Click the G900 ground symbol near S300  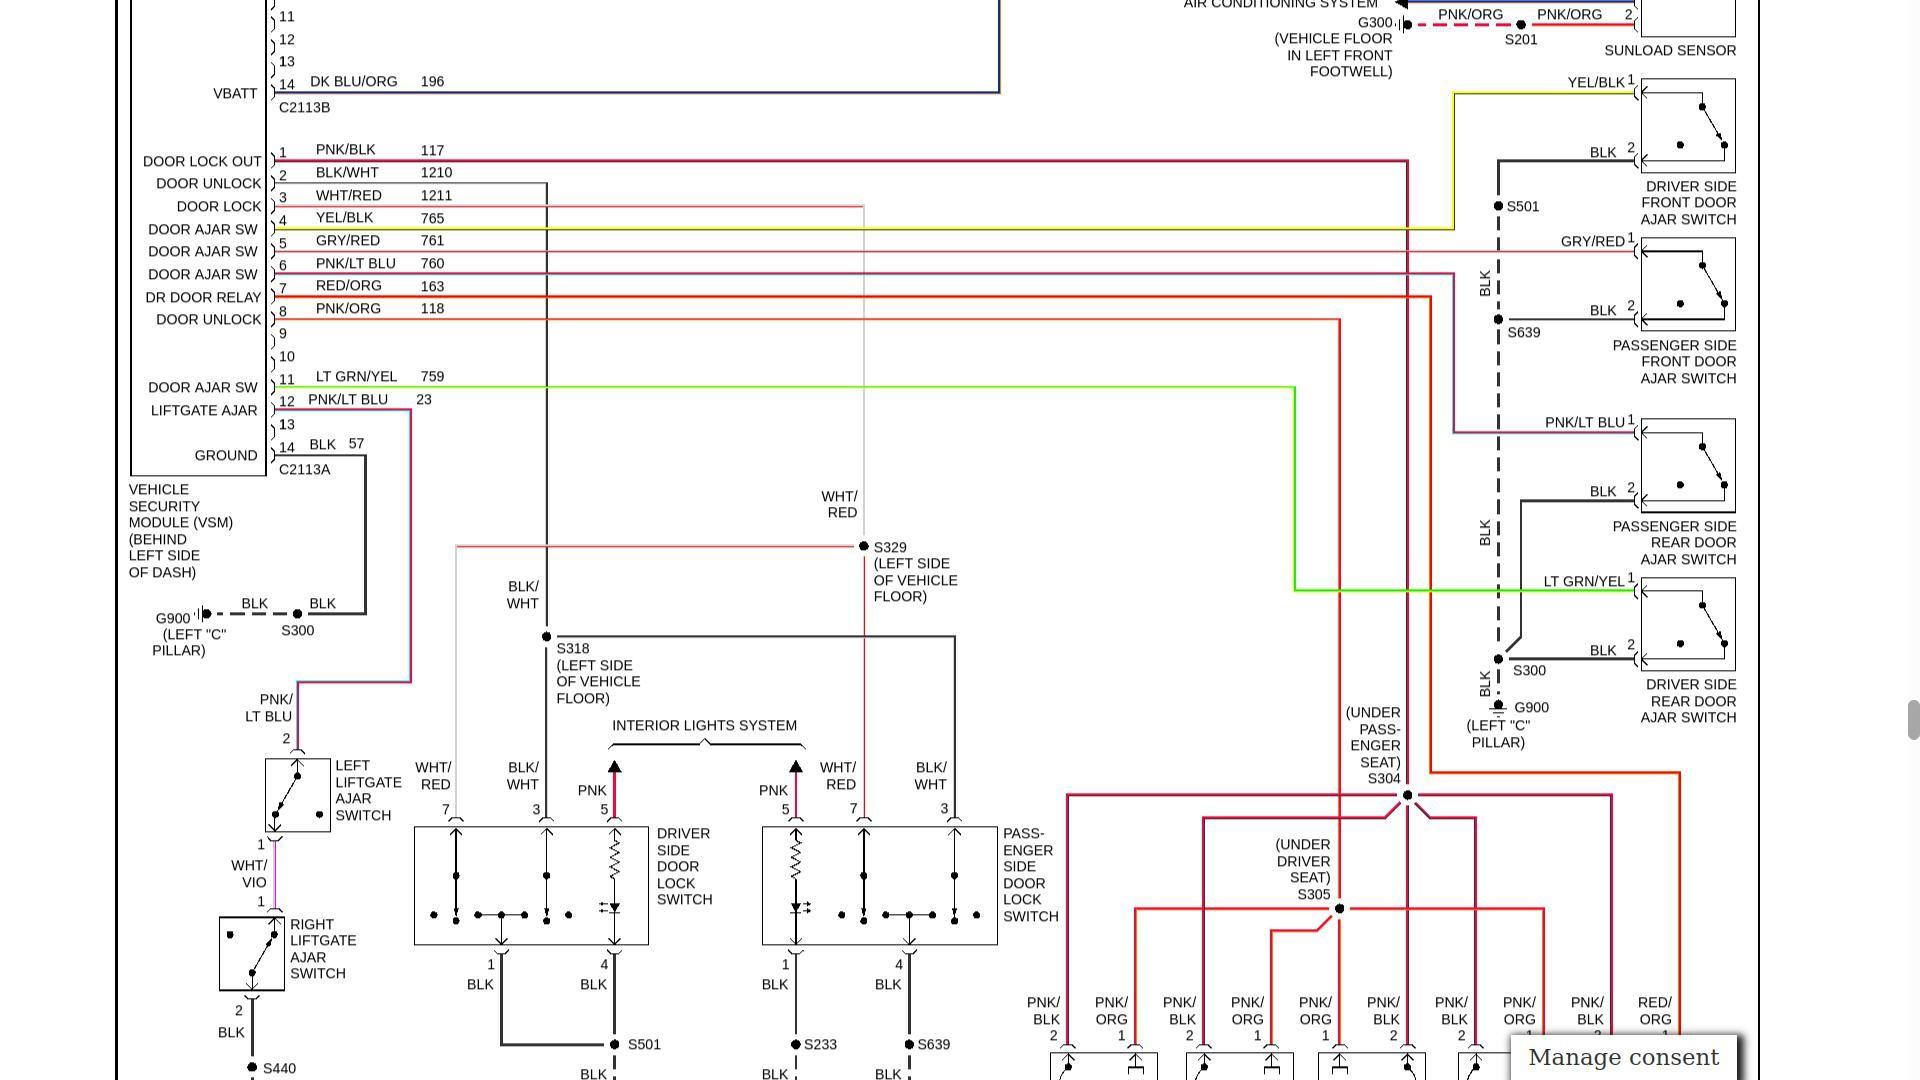(203, 614)
